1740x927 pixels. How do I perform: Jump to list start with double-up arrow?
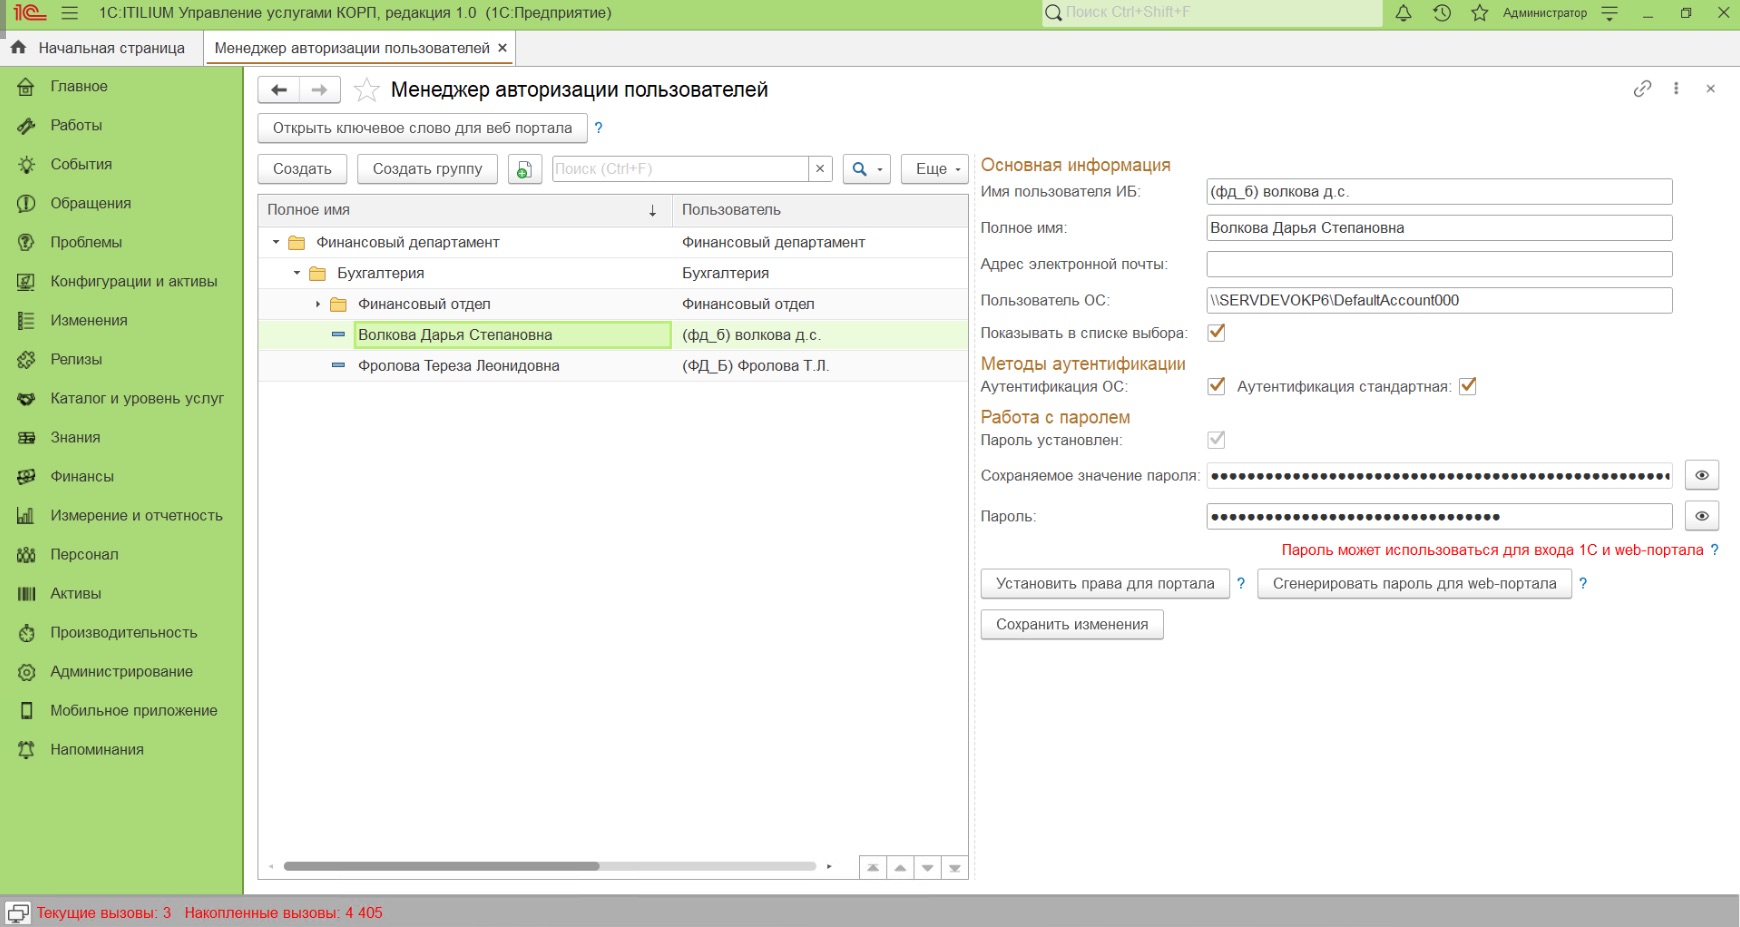click(873, 867)
